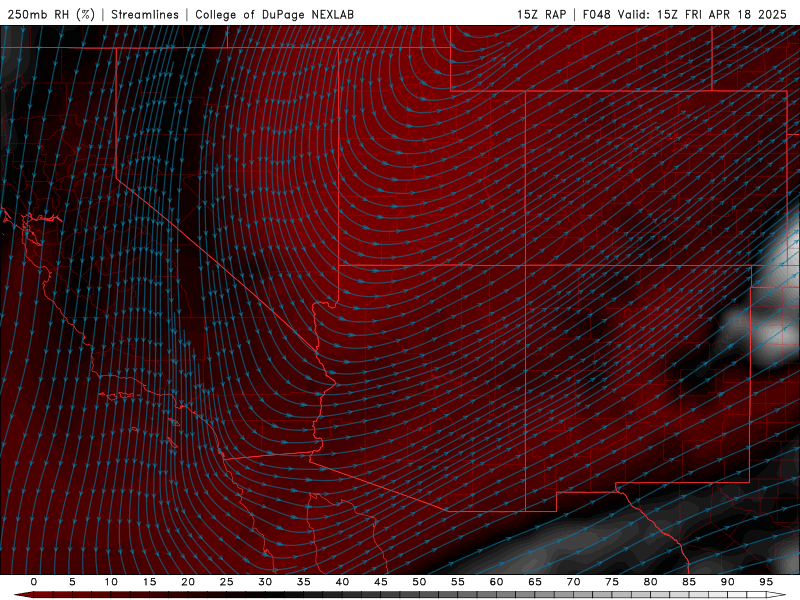Image resolution: width=800 pixels, height=600 pixels.
Task: Click the colorbar label "75"
Action: point(612,582)
